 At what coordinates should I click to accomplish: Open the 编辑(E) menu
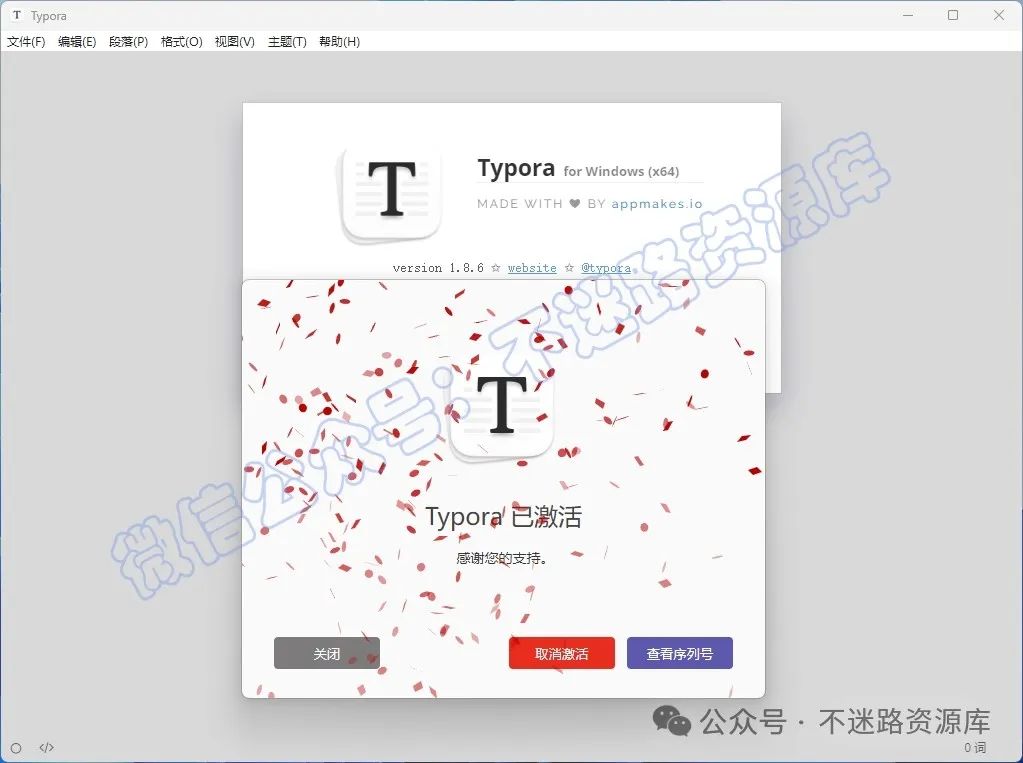click(77, 42)
